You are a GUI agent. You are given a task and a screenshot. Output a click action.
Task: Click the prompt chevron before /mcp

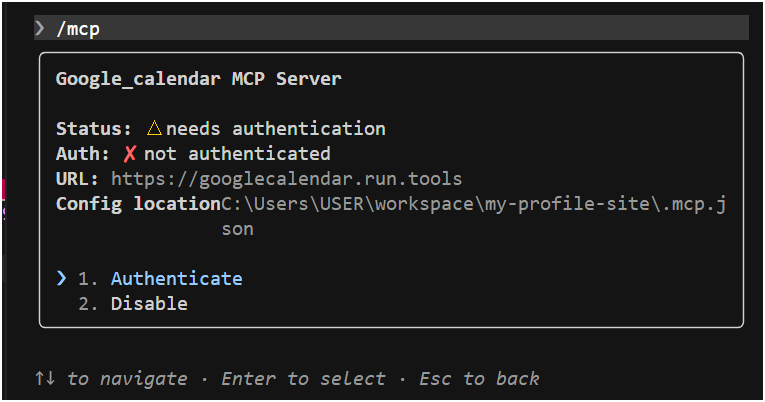coord(39,28)
